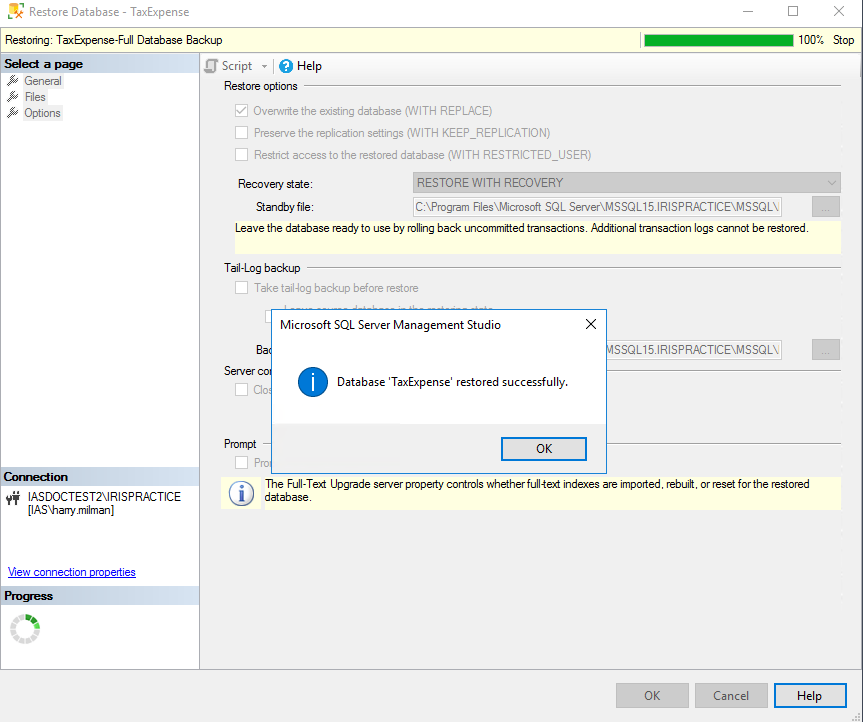Click the Backup file path field

pos(693,350)
